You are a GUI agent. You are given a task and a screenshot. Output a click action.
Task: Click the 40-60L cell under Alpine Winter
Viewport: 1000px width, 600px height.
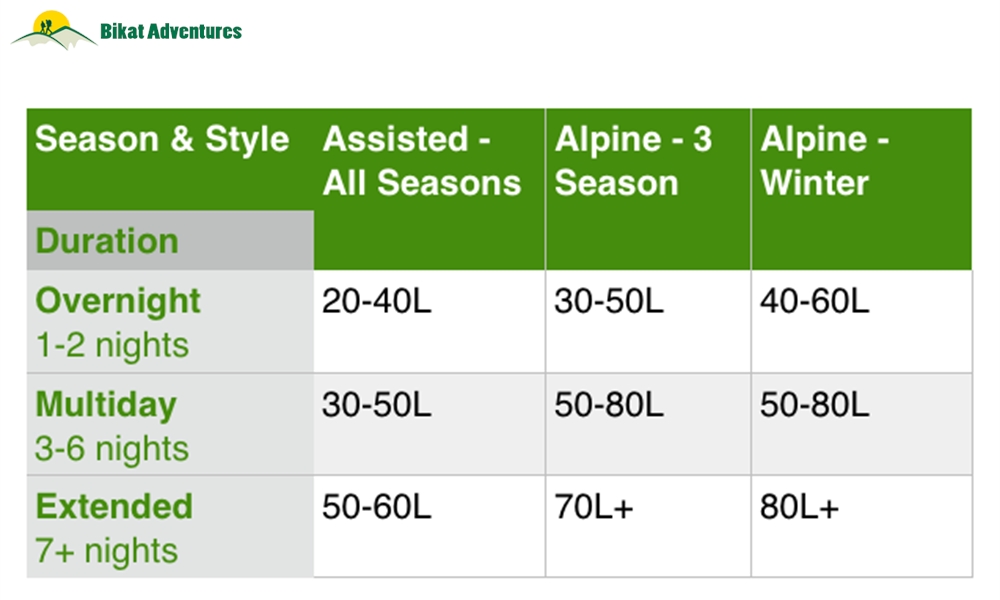point(862,321)
